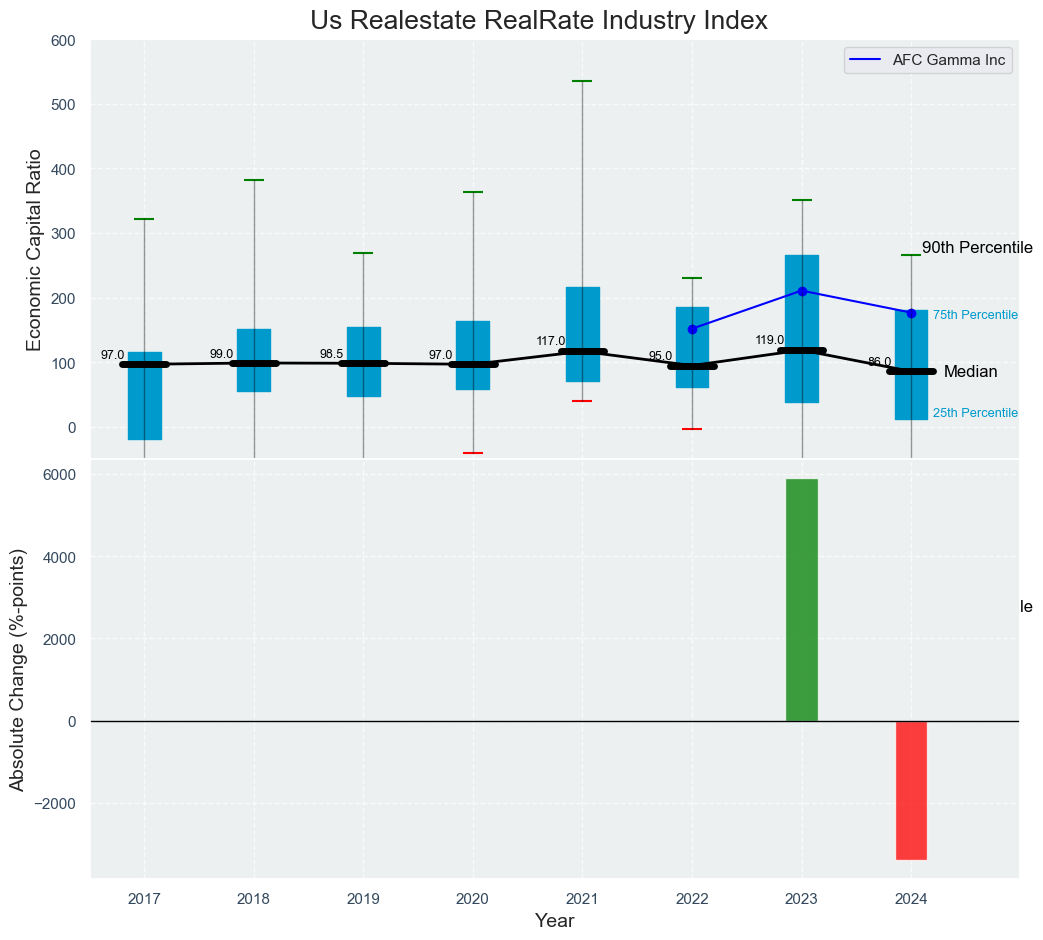Click the chart title text

coord(538,20)
